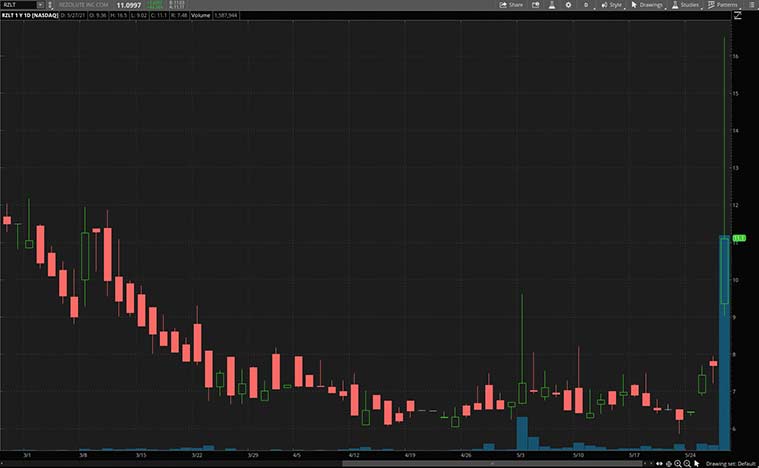Open the Patterns dropdown
759x468 pixels.
coord(722,5)
